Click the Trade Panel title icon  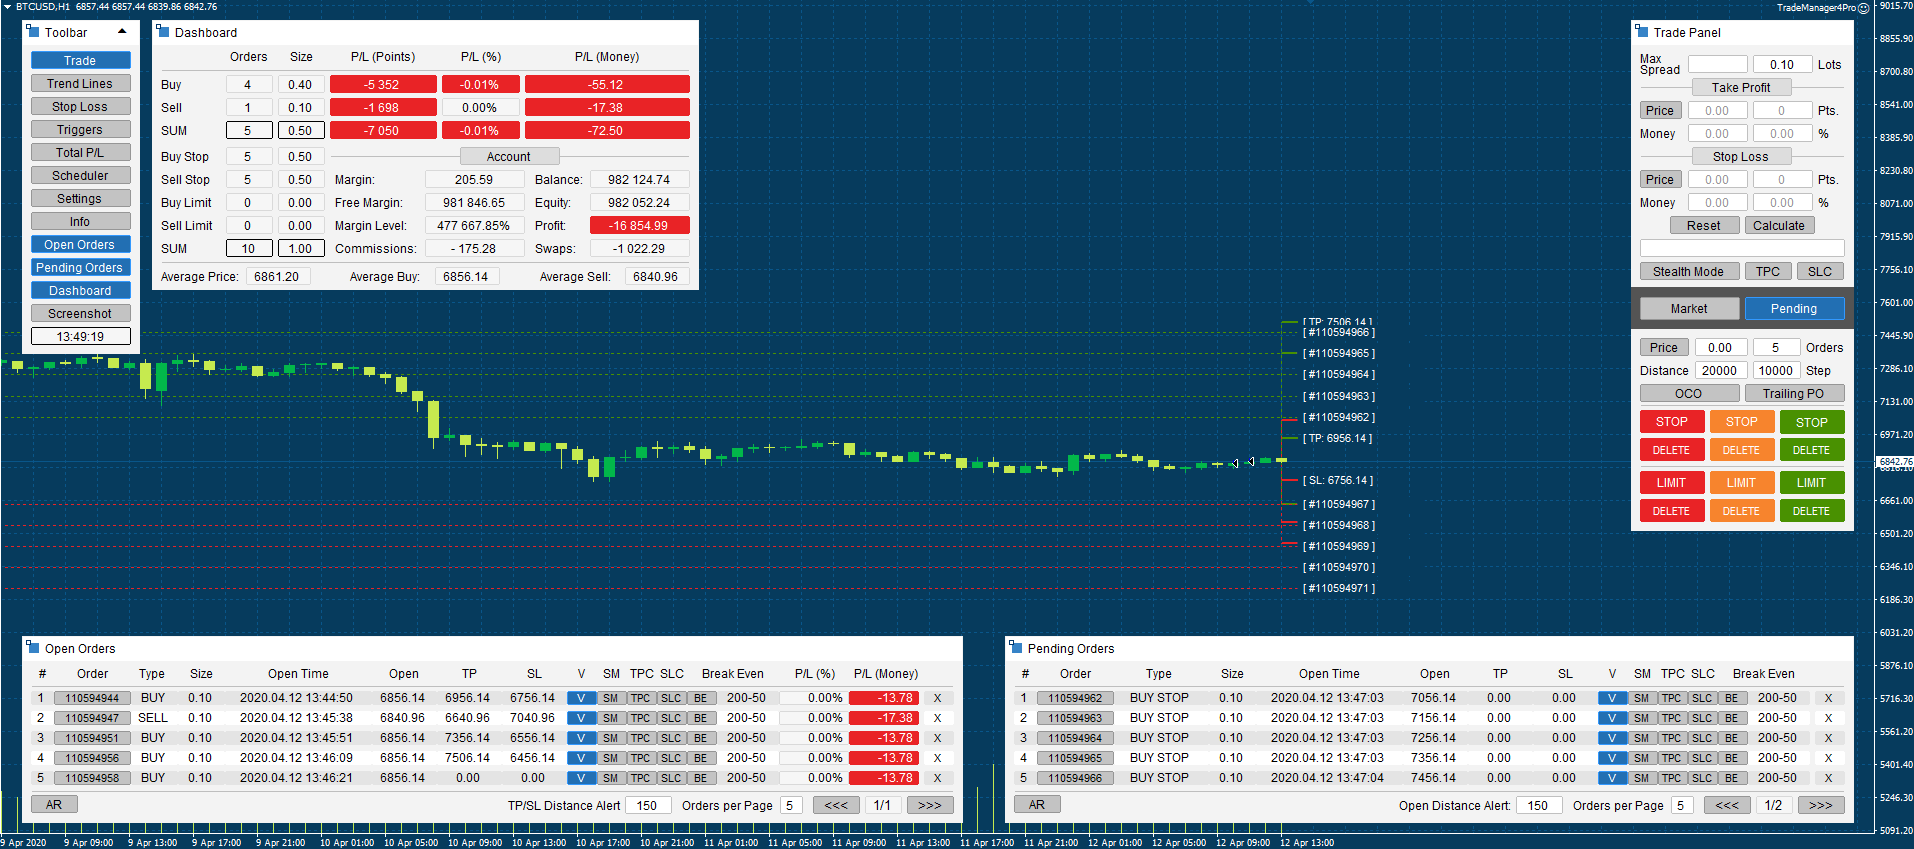point(1642,32)
